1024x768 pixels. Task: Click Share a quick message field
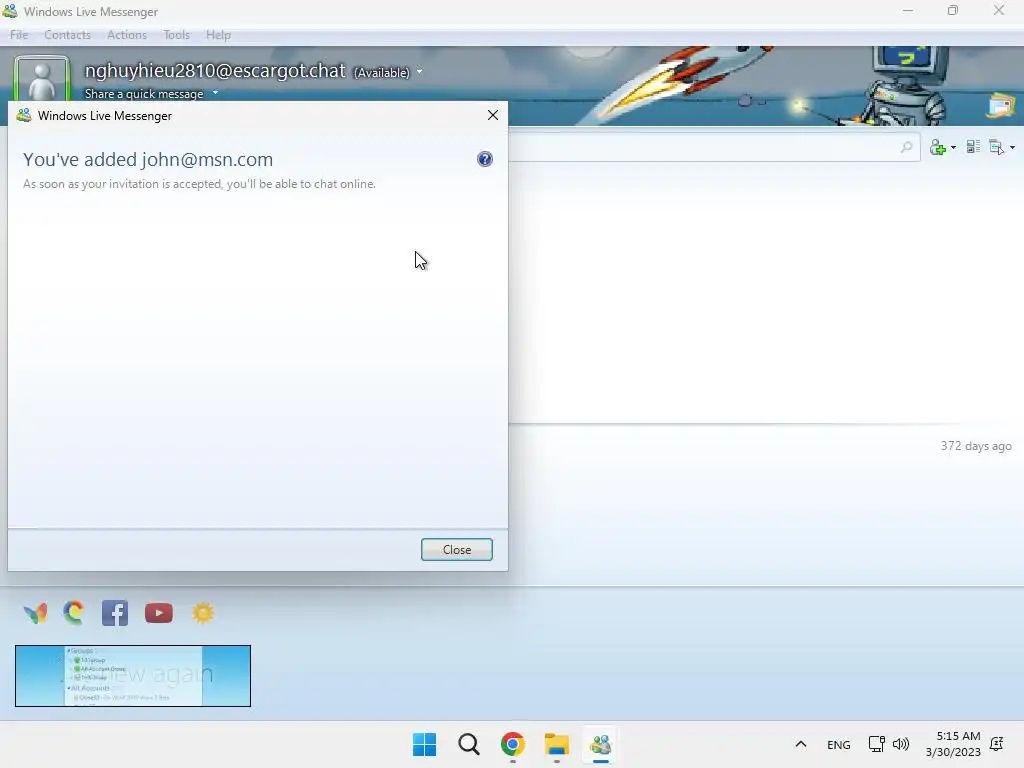[144, 93]
